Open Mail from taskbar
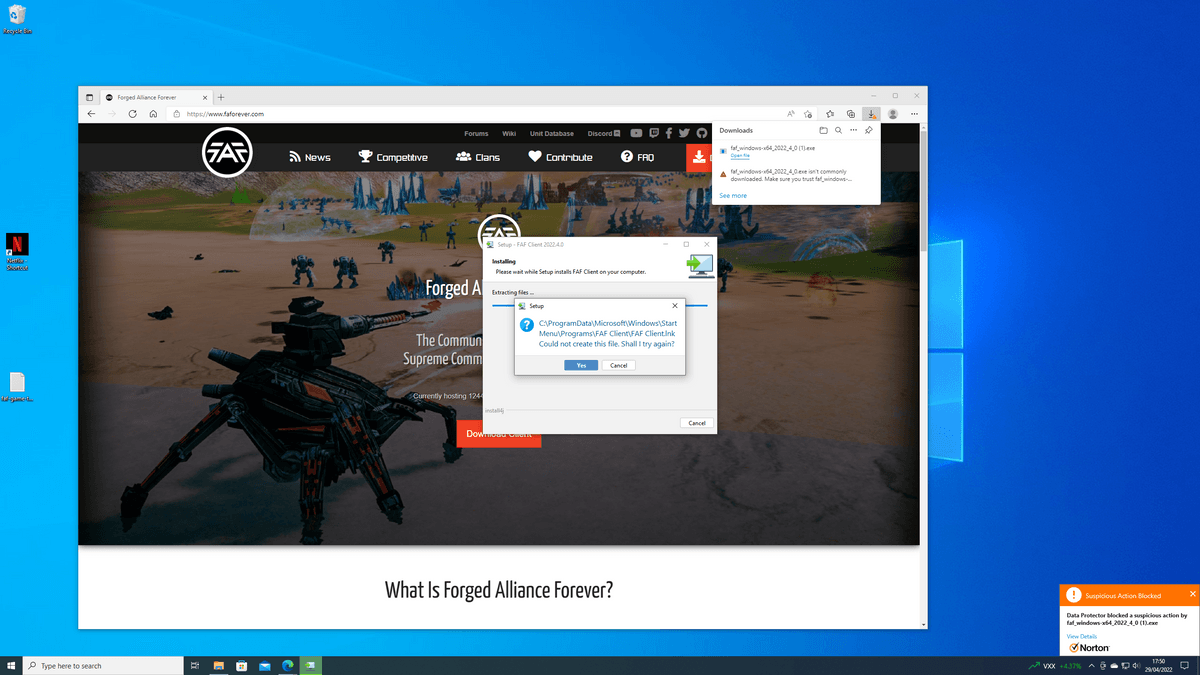The height and width of the screenshot is (675, 1200). [x=264, y=666]
